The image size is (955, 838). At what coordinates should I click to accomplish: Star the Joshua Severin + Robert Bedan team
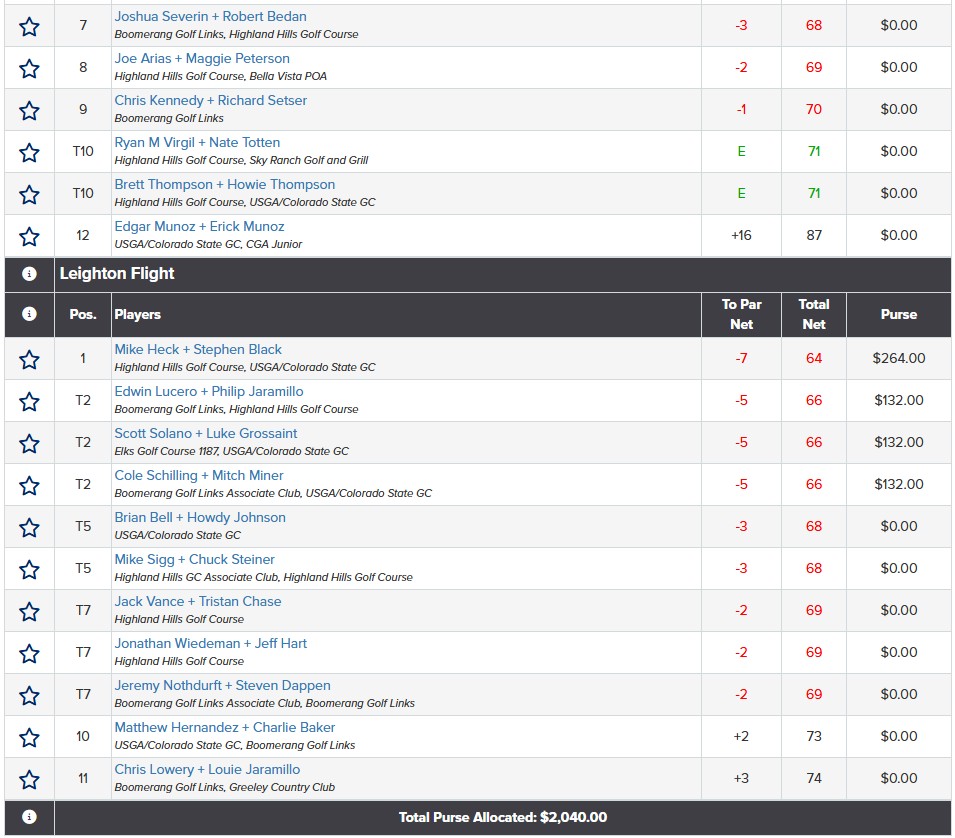click(x=29, y=26)
